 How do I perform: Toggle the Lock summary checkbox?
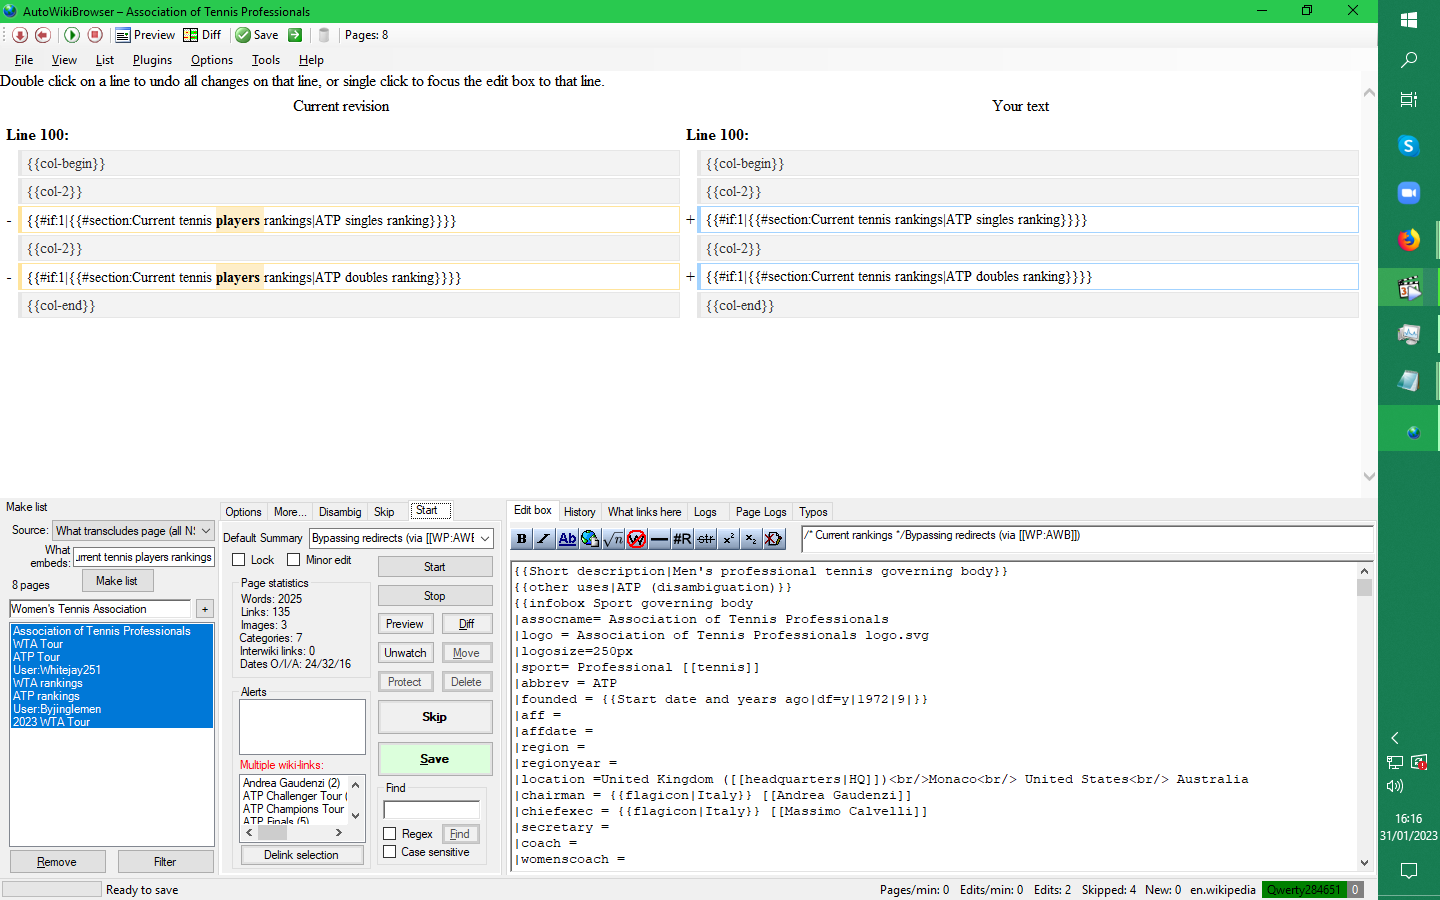tap(239, 560)
